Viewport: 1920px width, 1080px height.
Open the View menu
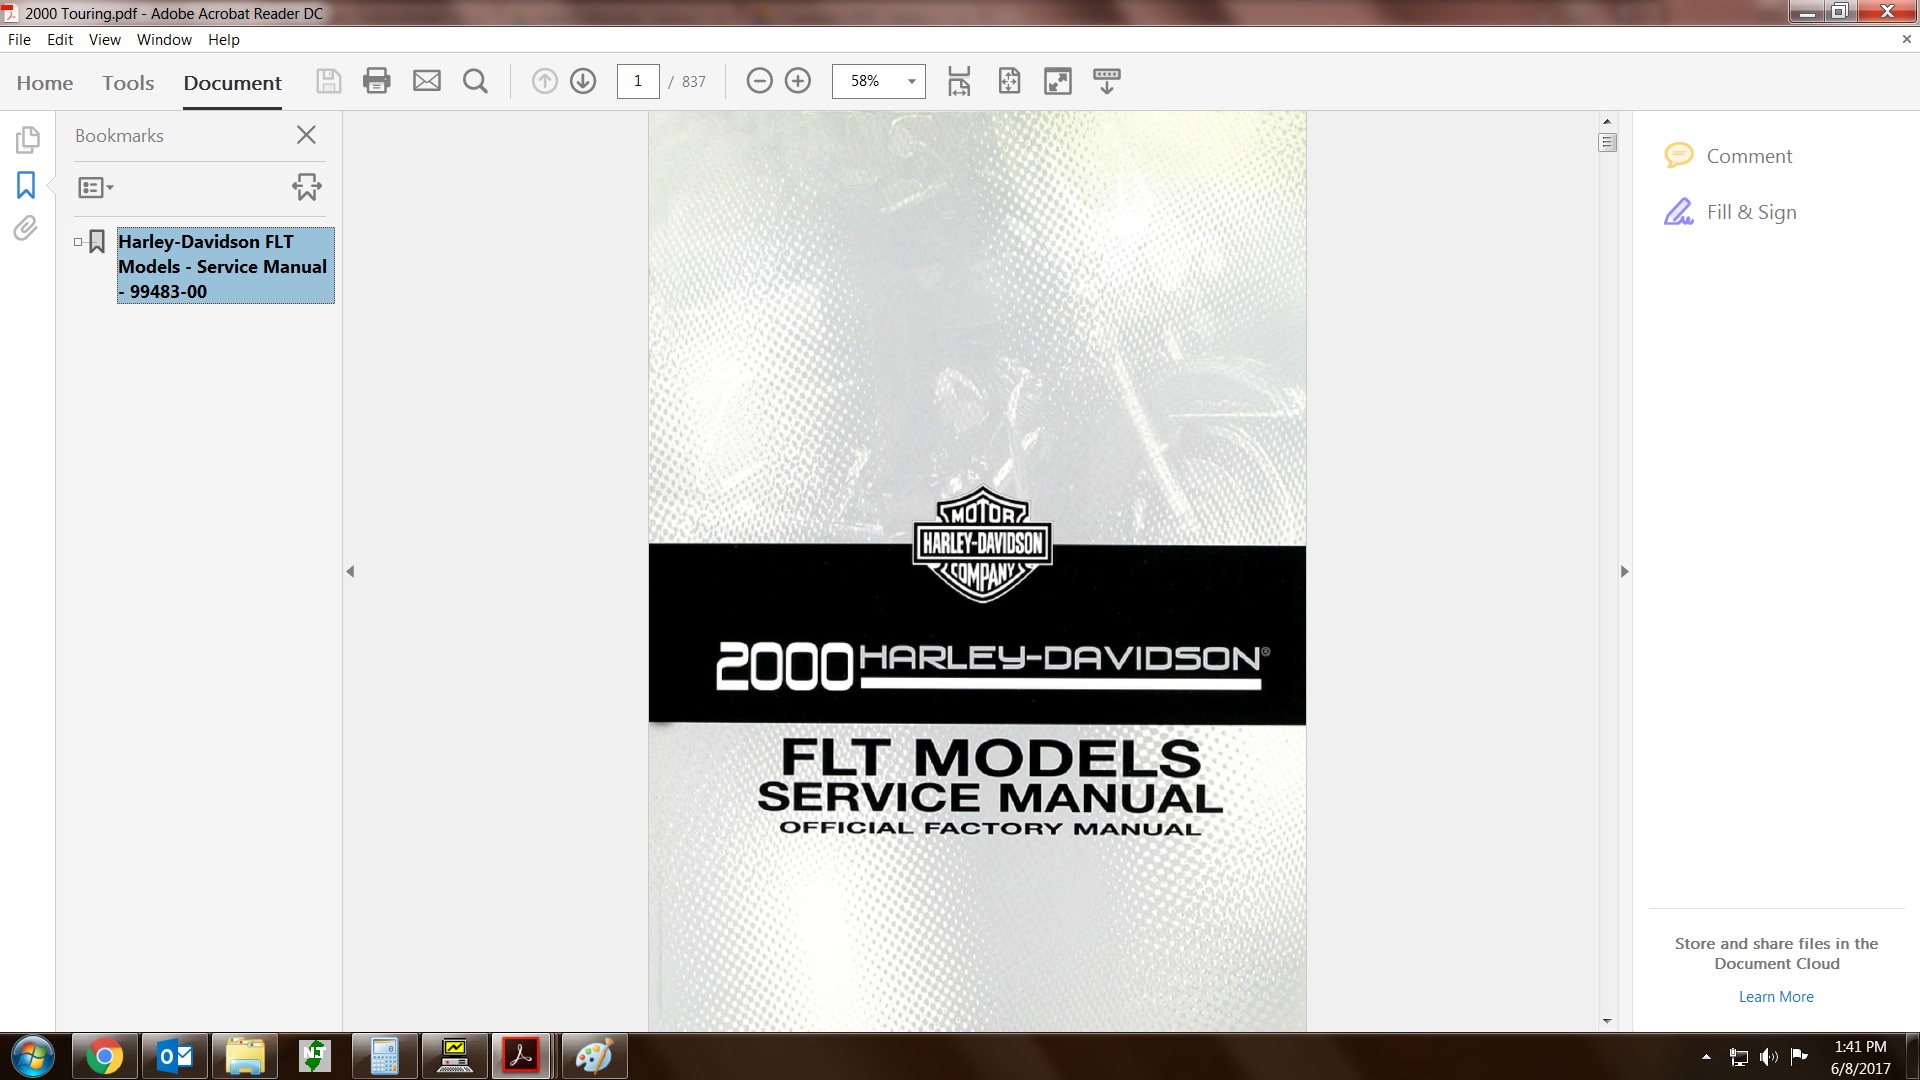point(104,40)
